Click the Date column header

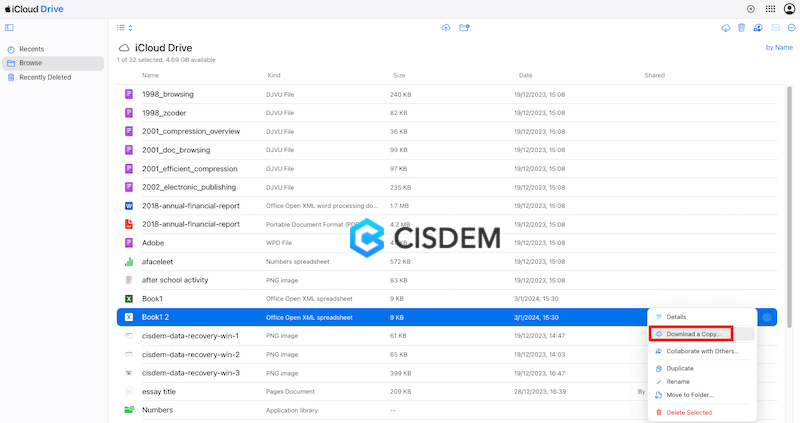525,75
